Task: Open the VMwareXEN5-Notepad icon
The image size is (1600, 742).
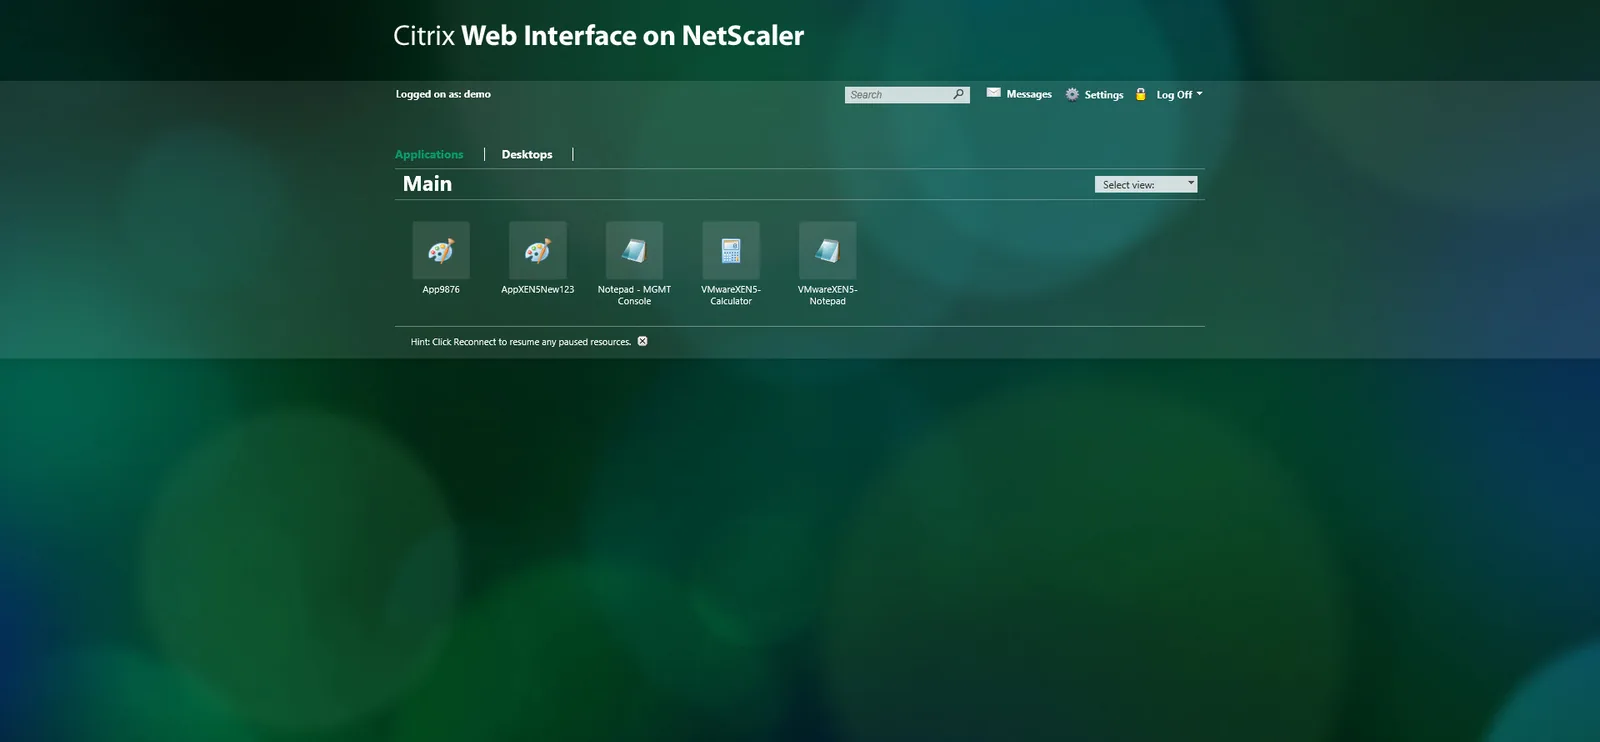Action: [x=827, y=250]
